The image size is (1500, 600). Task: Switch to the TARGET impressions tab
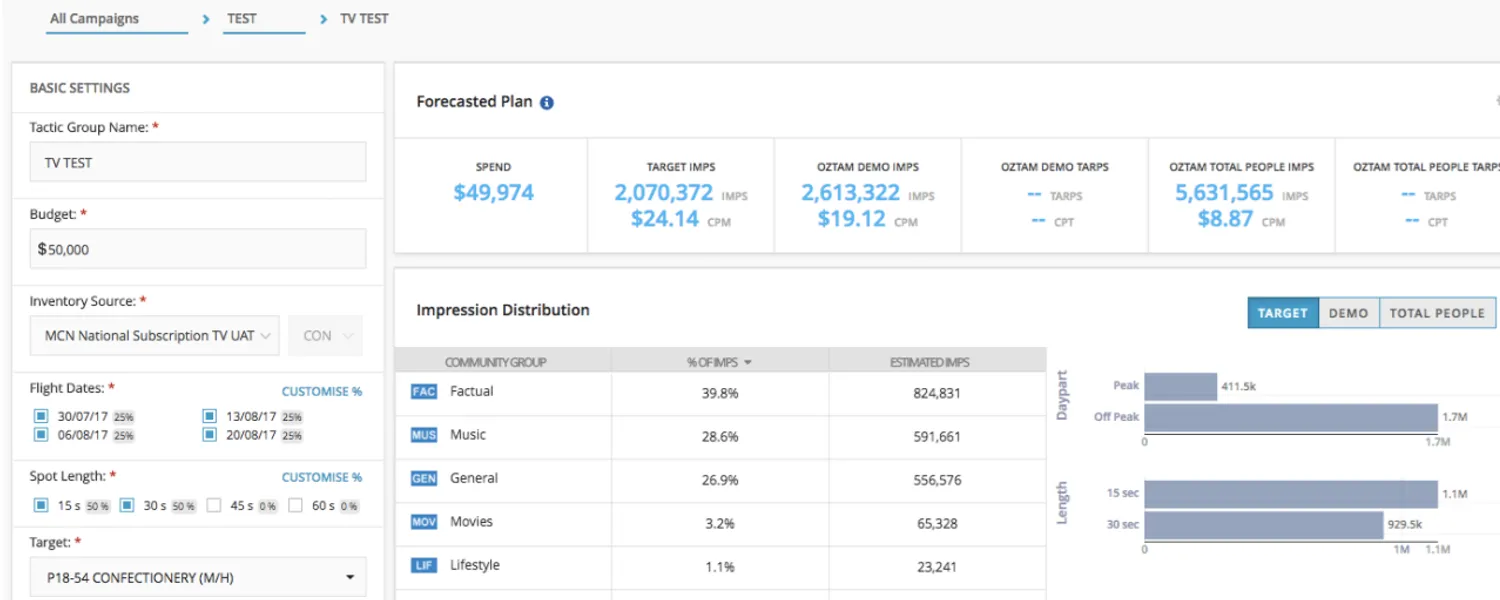coord(1283,313)
